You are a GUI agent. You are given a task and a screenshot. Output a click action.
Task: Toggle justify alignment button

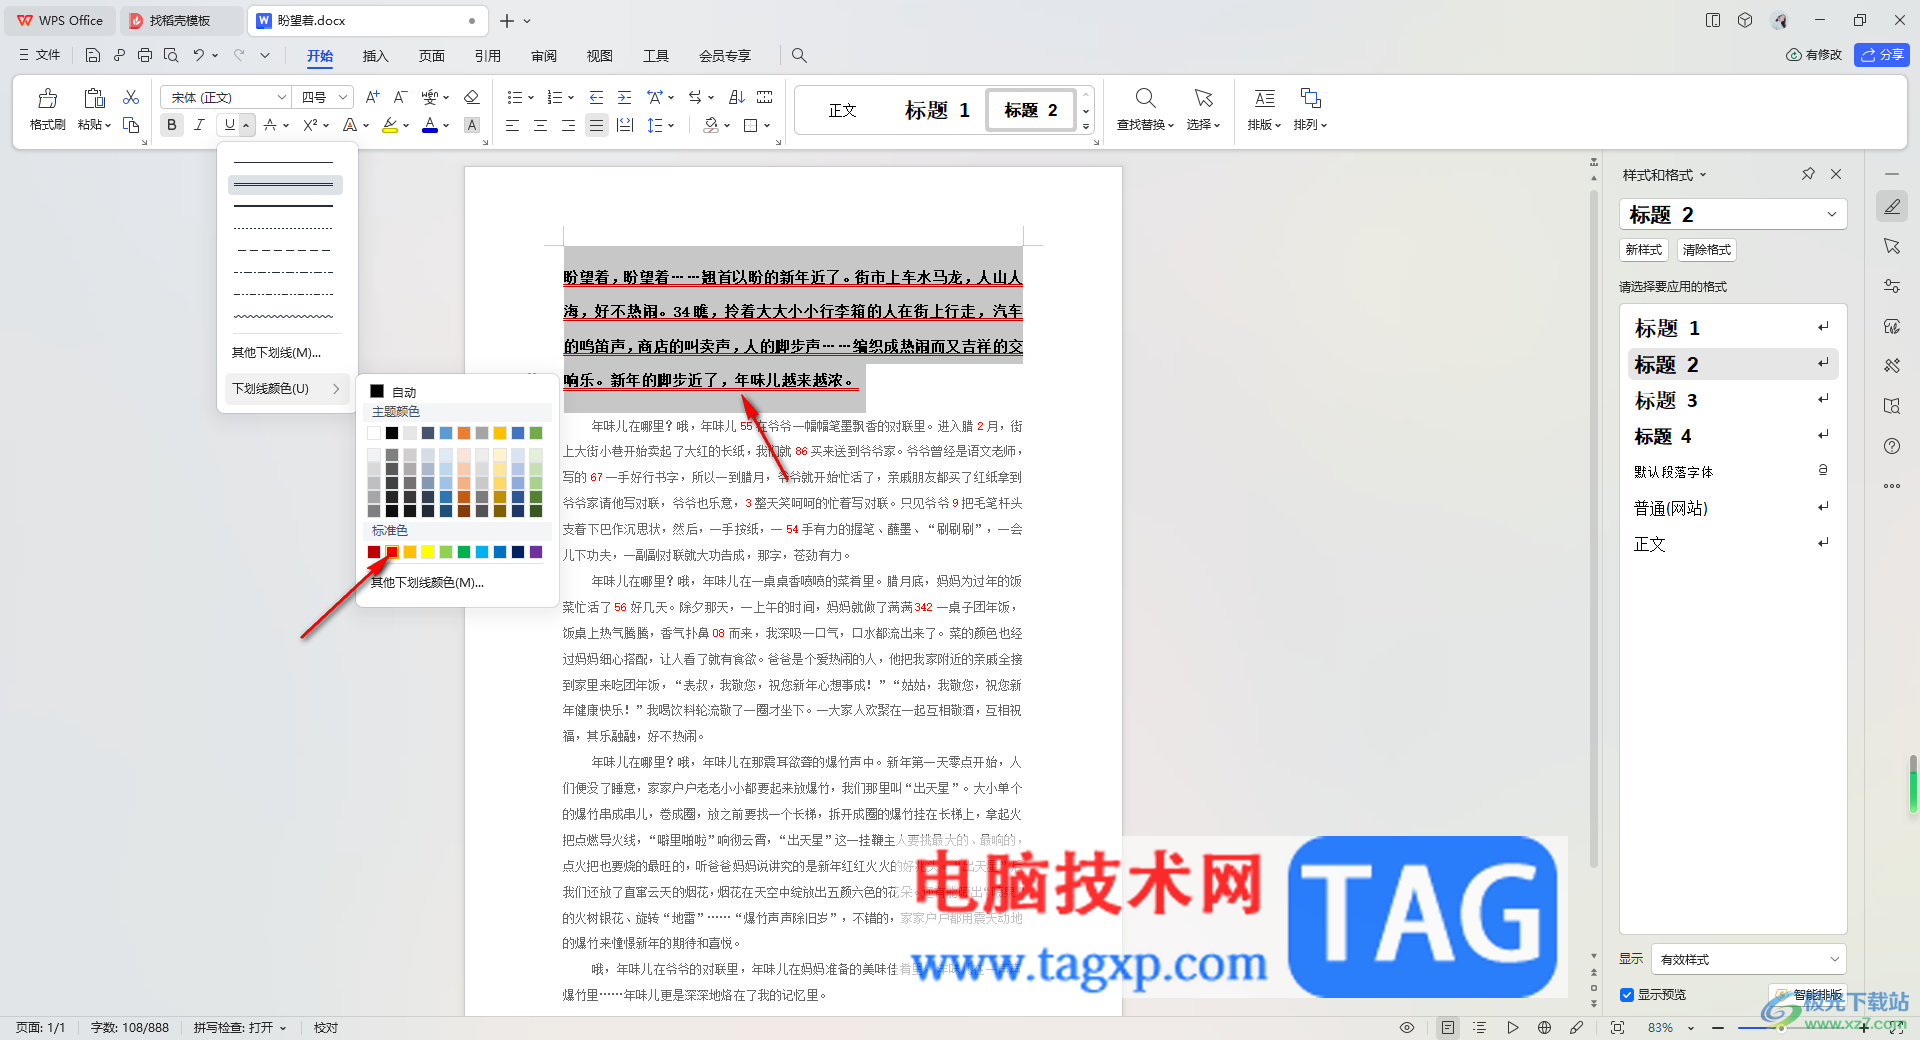pyautogui.click(x=596, y=125)
